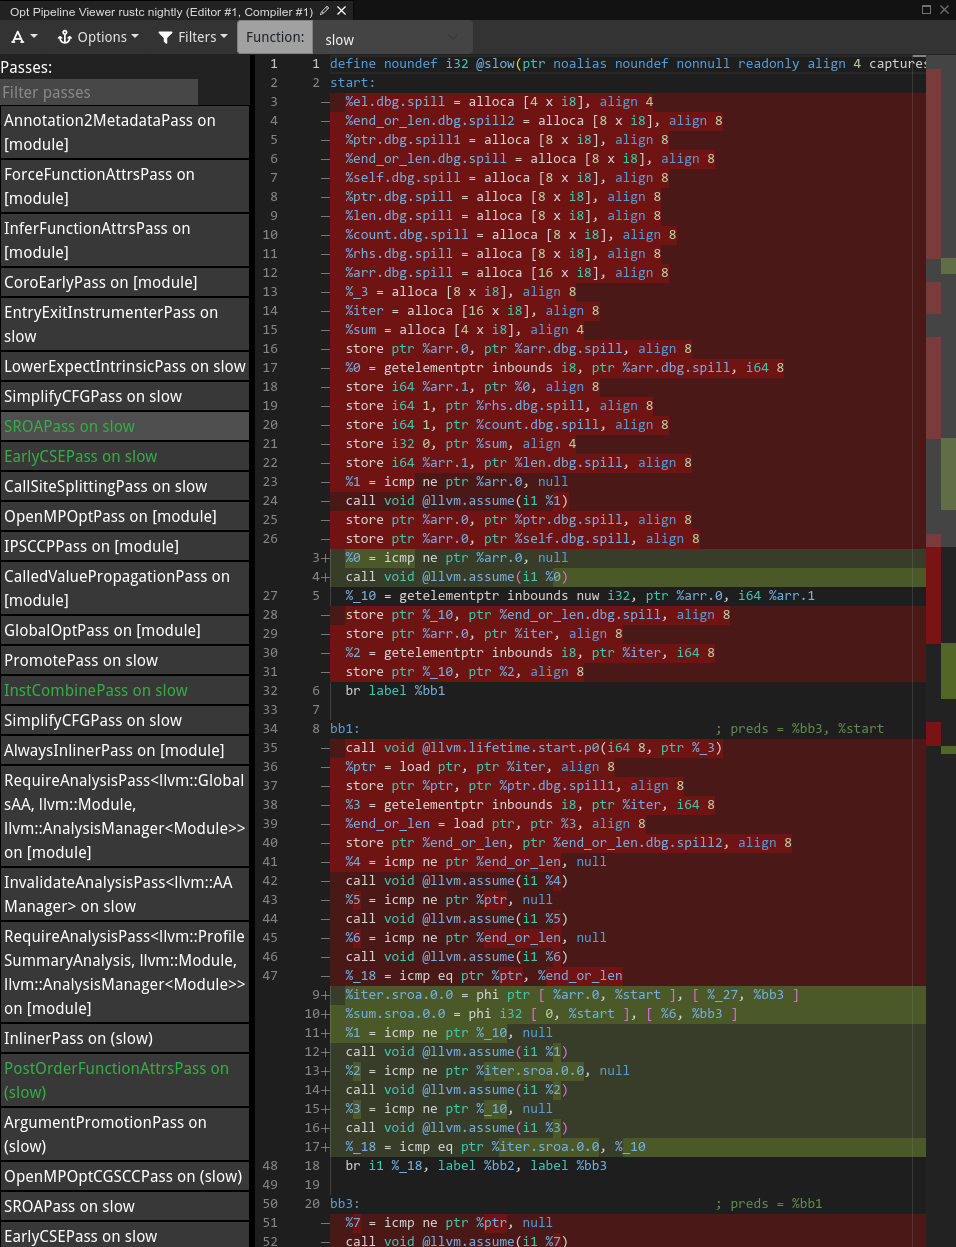Viewport: 956px width, 1247px height.
Task: Select the green EarlyCSEPass on slow
Action: coord(124,456)
